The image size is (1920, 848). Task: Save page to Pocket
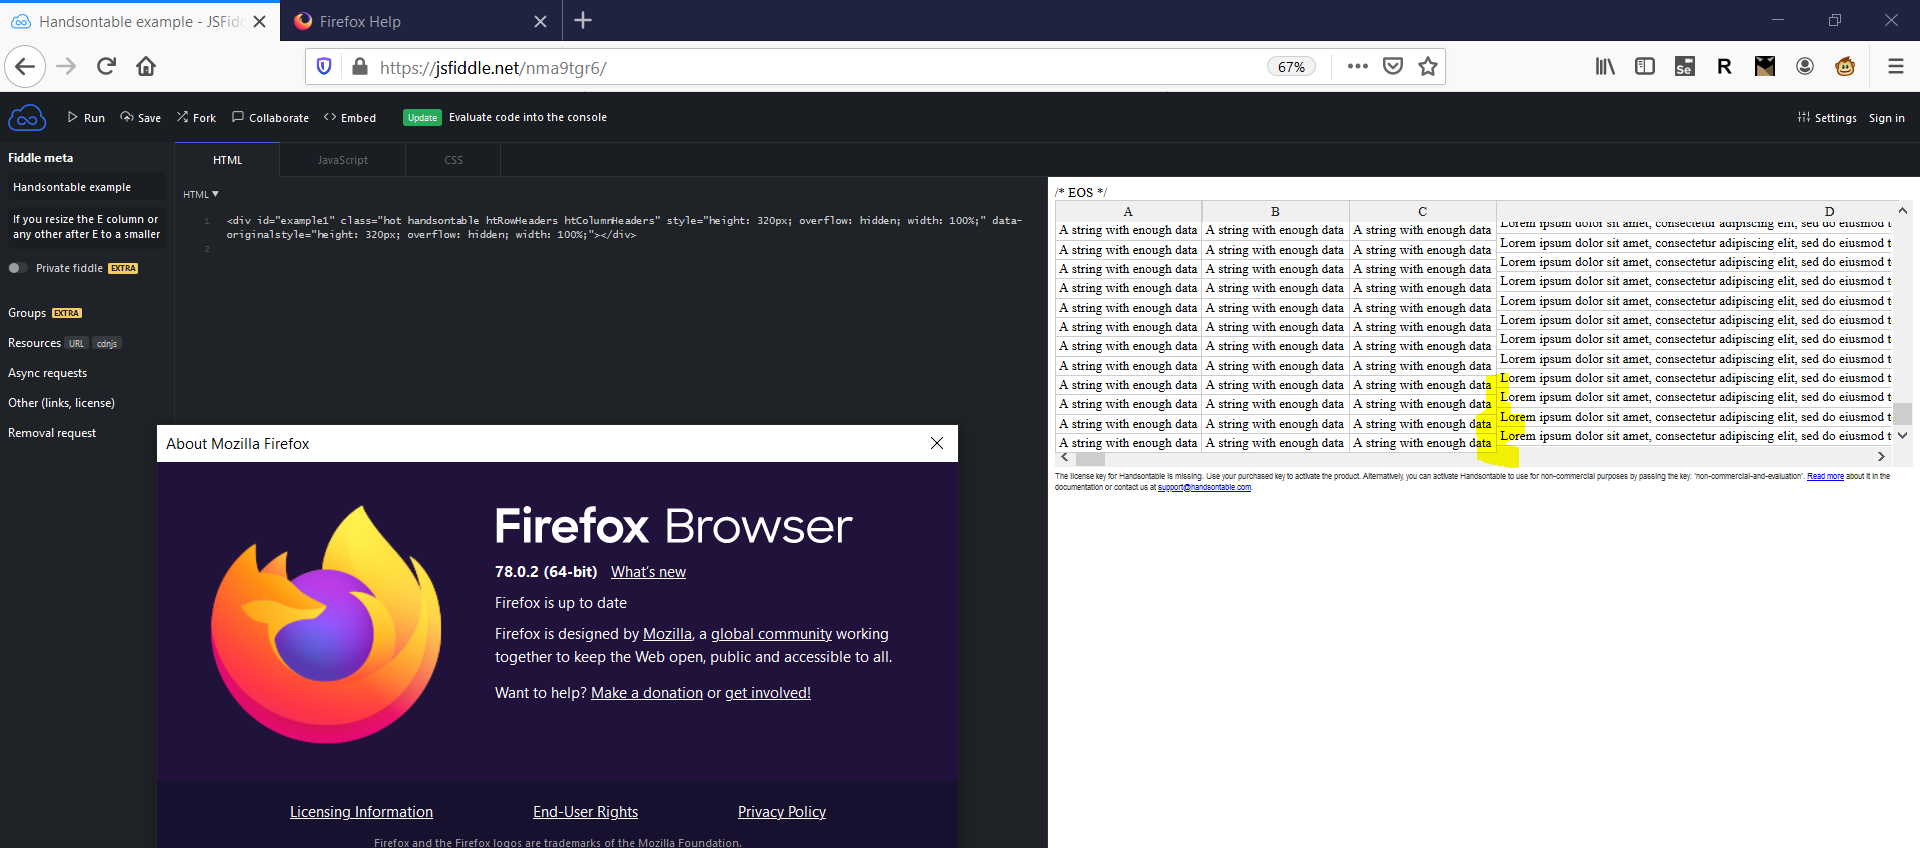pyautogui.click(x=1393, y=66)
